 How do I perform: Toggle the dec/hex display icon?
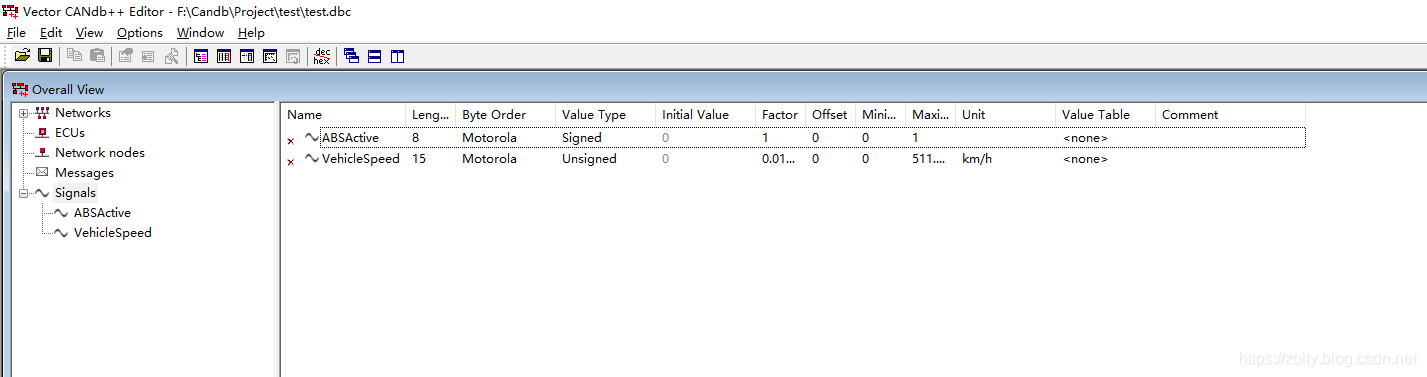click(321, 56)
